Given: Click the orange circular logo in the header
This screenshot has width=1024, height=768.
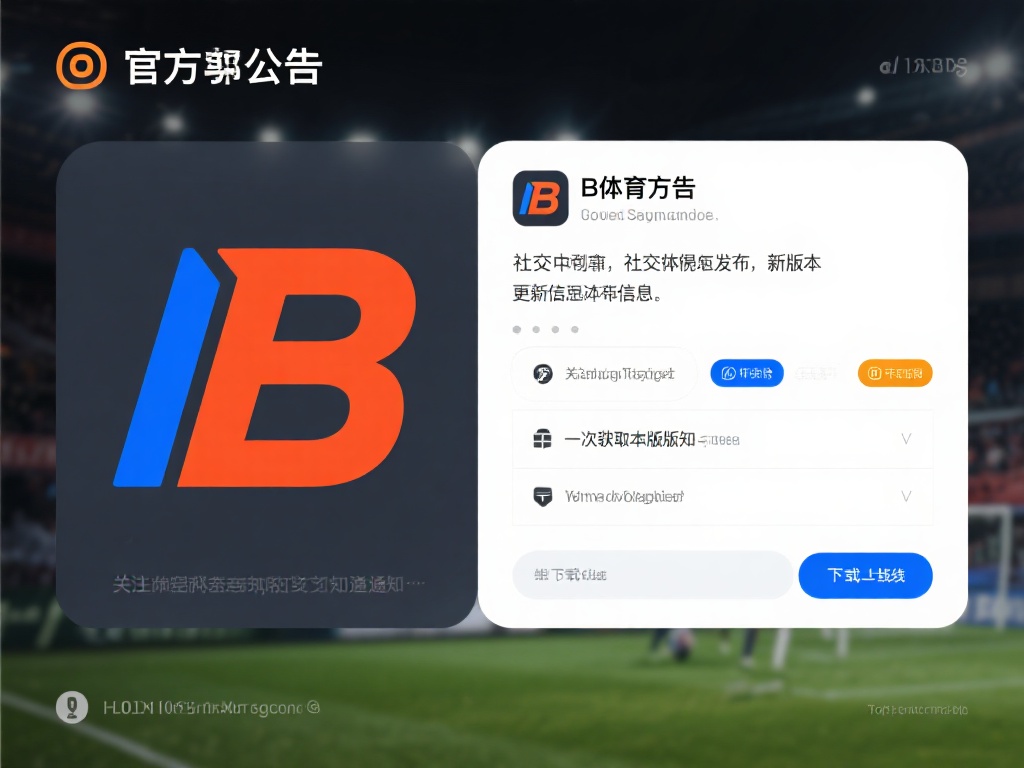Looking at the screenshot, I should (81, 65).
